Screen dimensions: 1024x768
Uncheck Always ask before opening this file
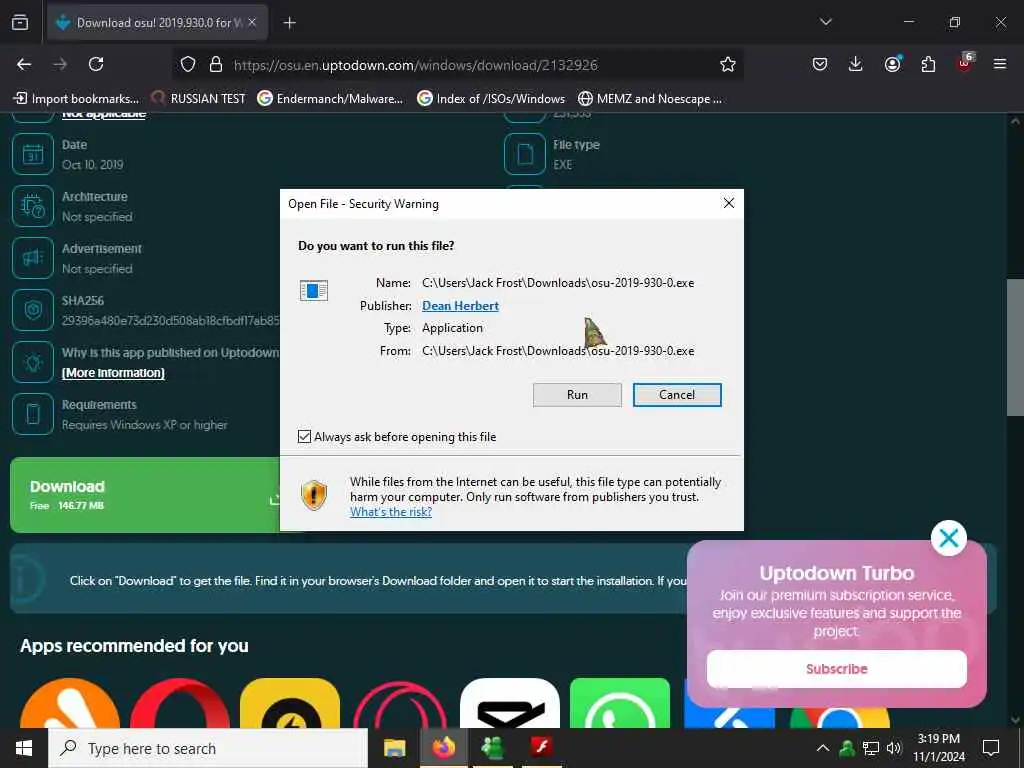click(x=304, y=436)
